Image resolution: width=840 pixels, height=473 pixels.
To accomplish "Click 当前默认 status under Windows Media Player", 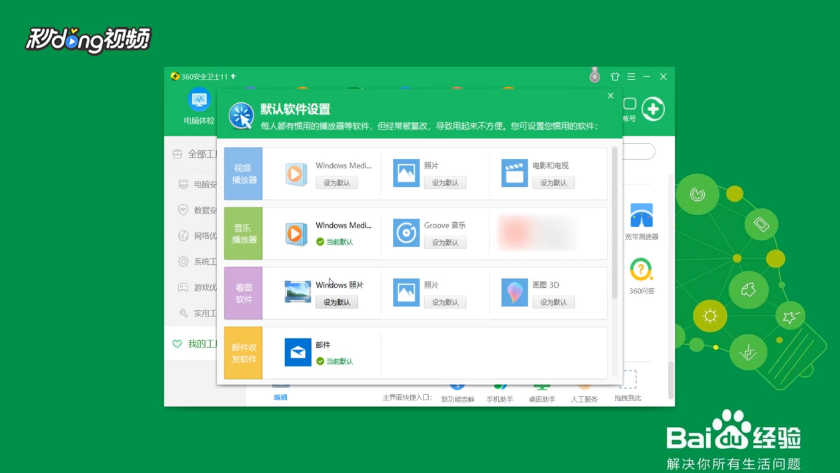I will tap(335, 242).
